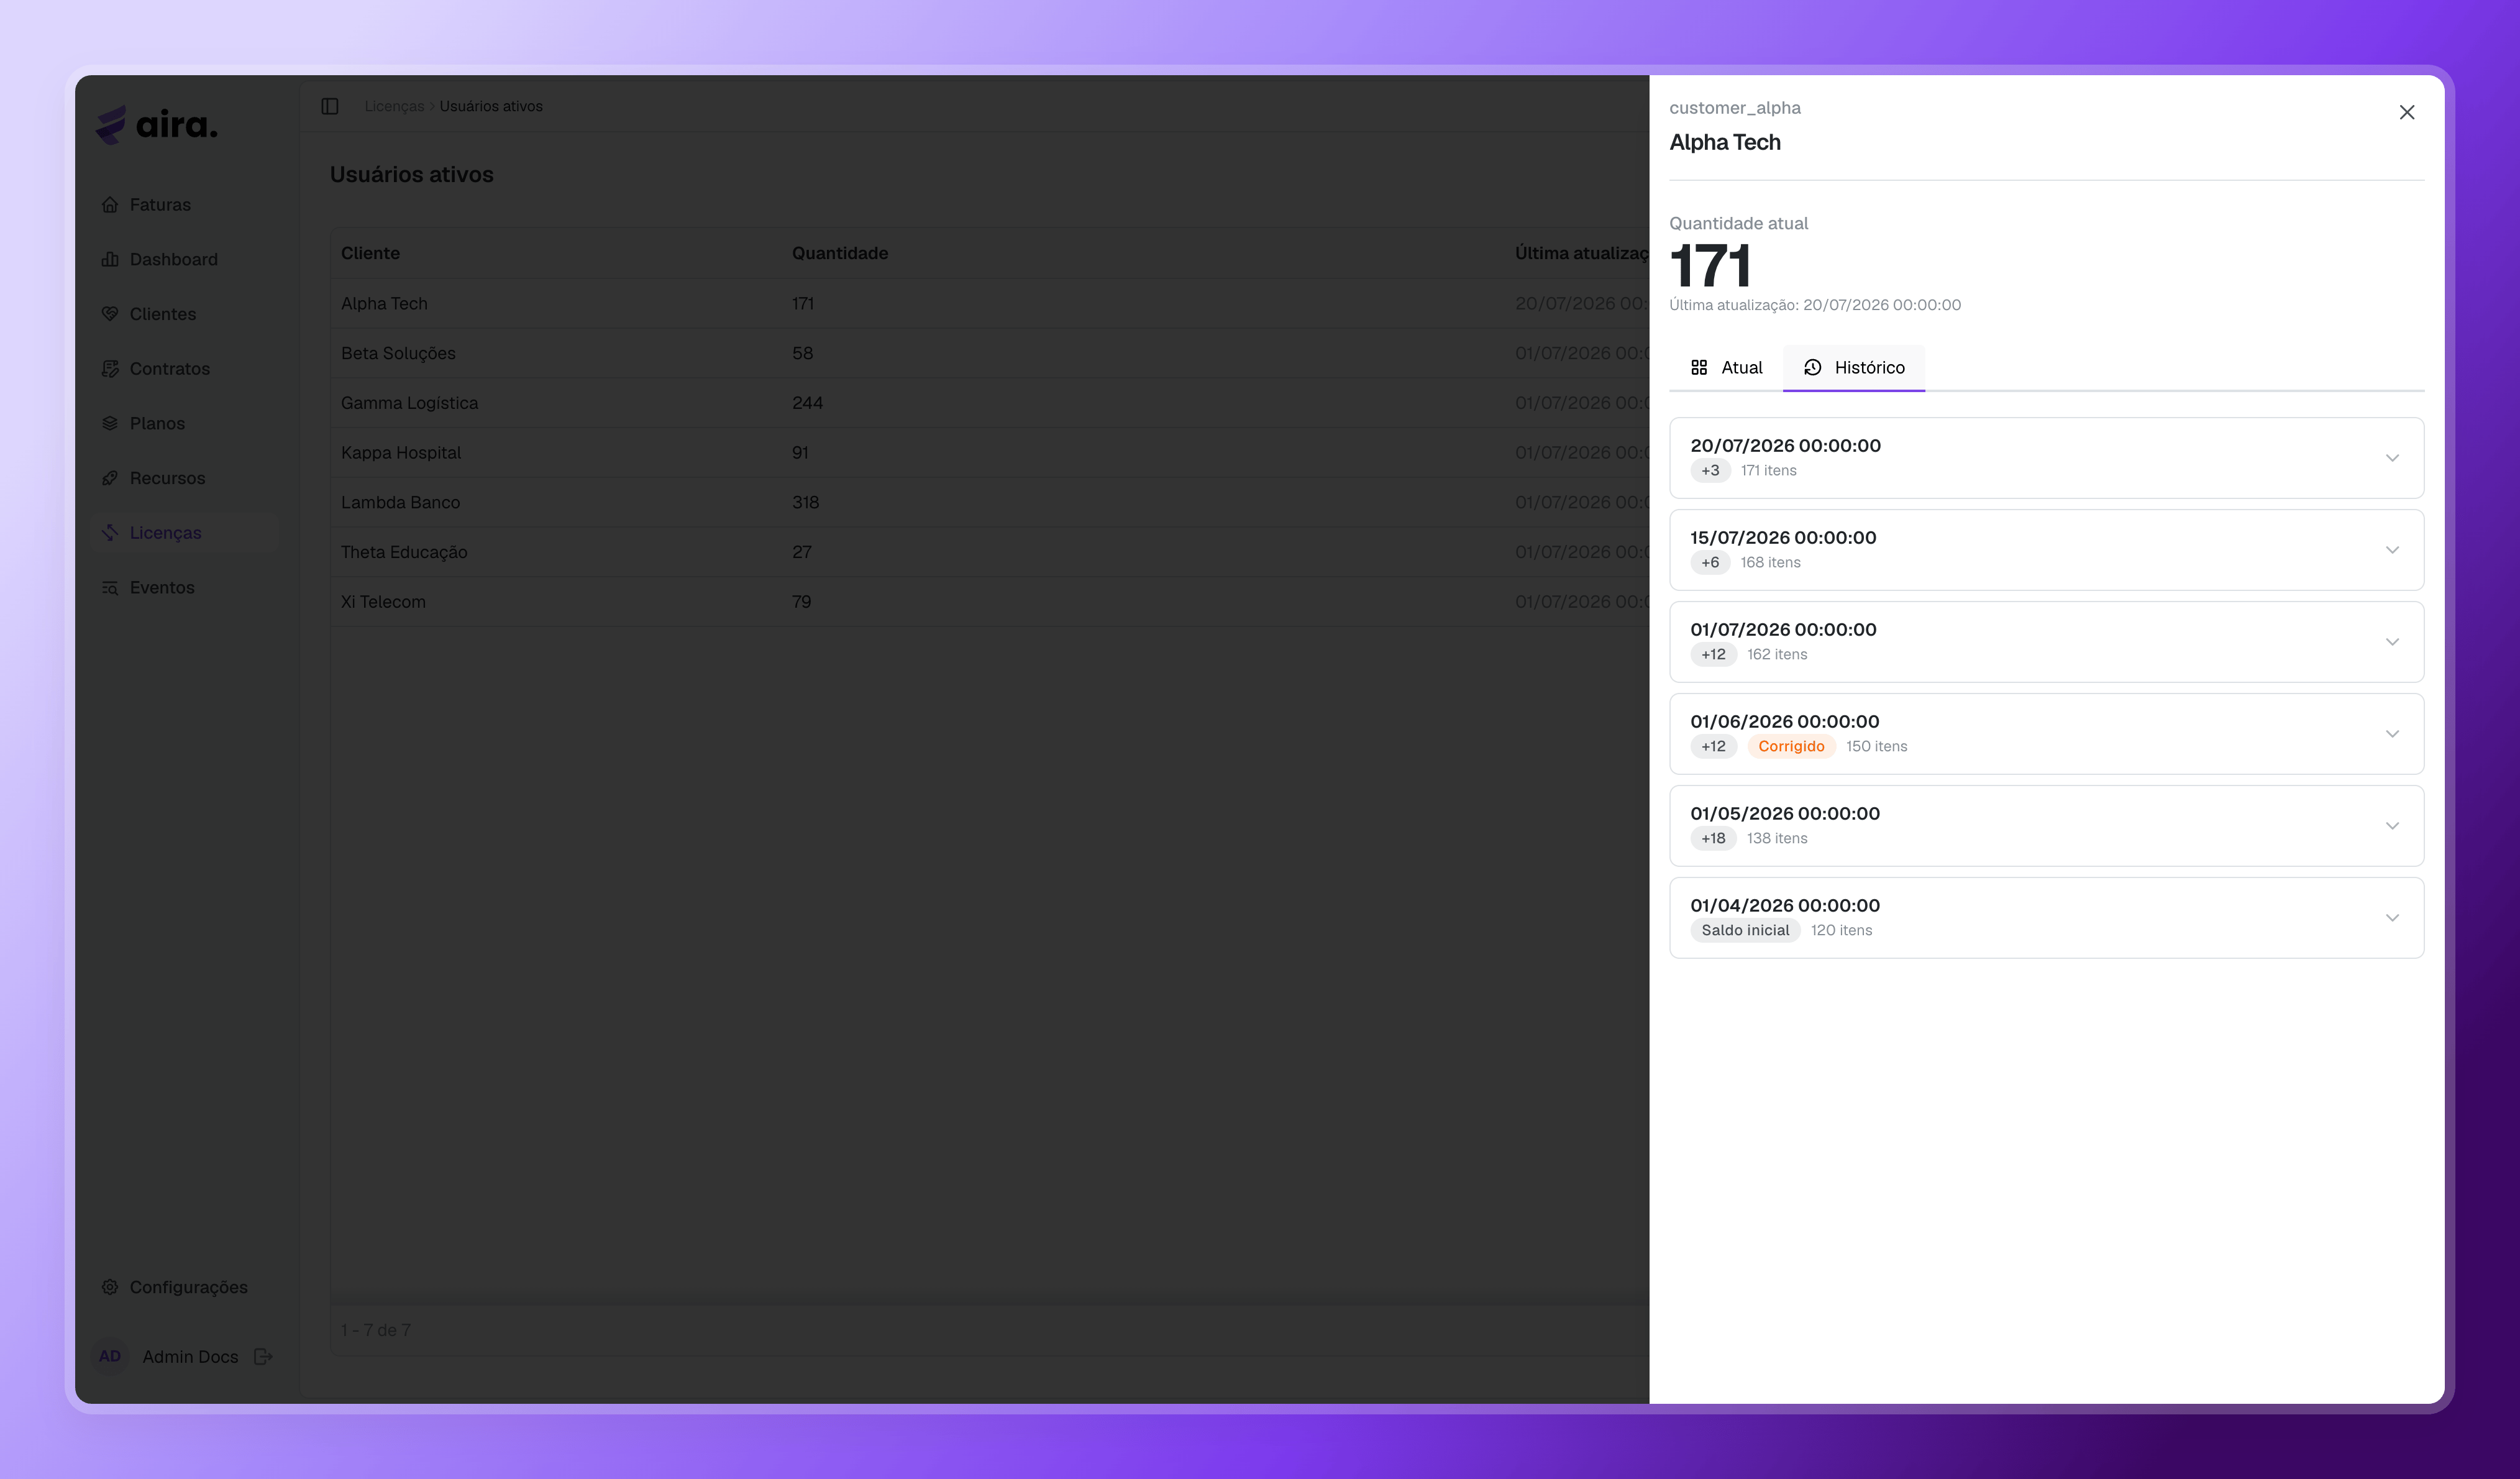Click the 01/06/2026 00:00:00 history entry title
Viewport: 2520px width, 1479px height.
pos(1785,721)
